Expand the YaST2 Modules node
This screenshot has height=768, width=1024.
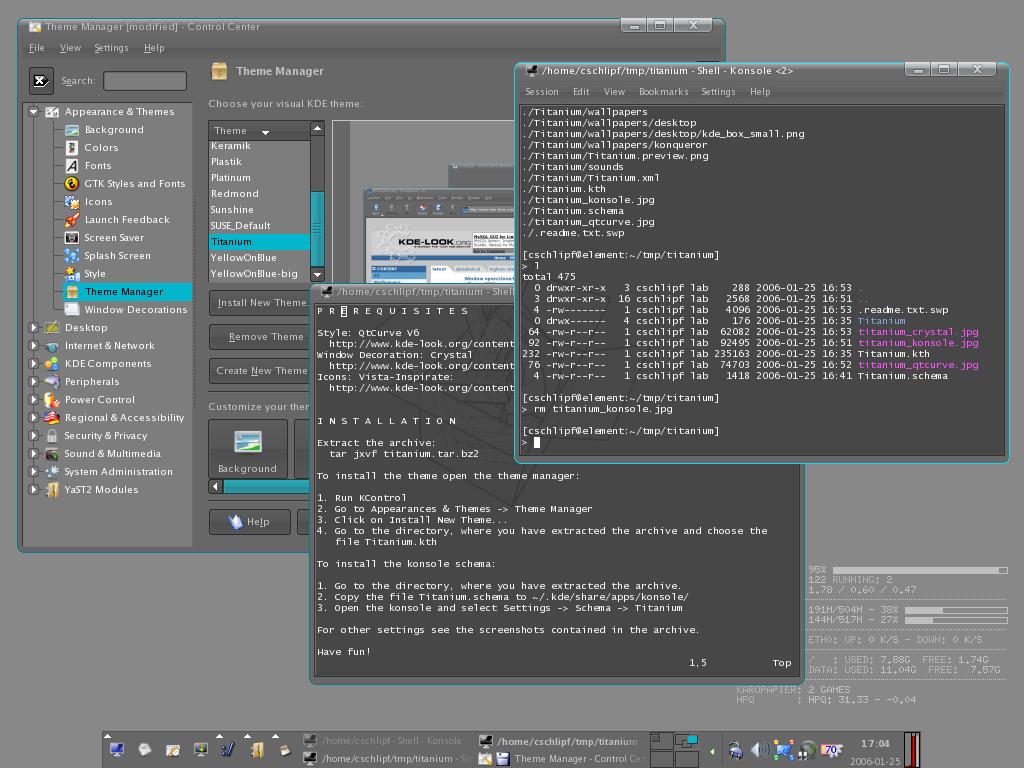tap(33, 489)
